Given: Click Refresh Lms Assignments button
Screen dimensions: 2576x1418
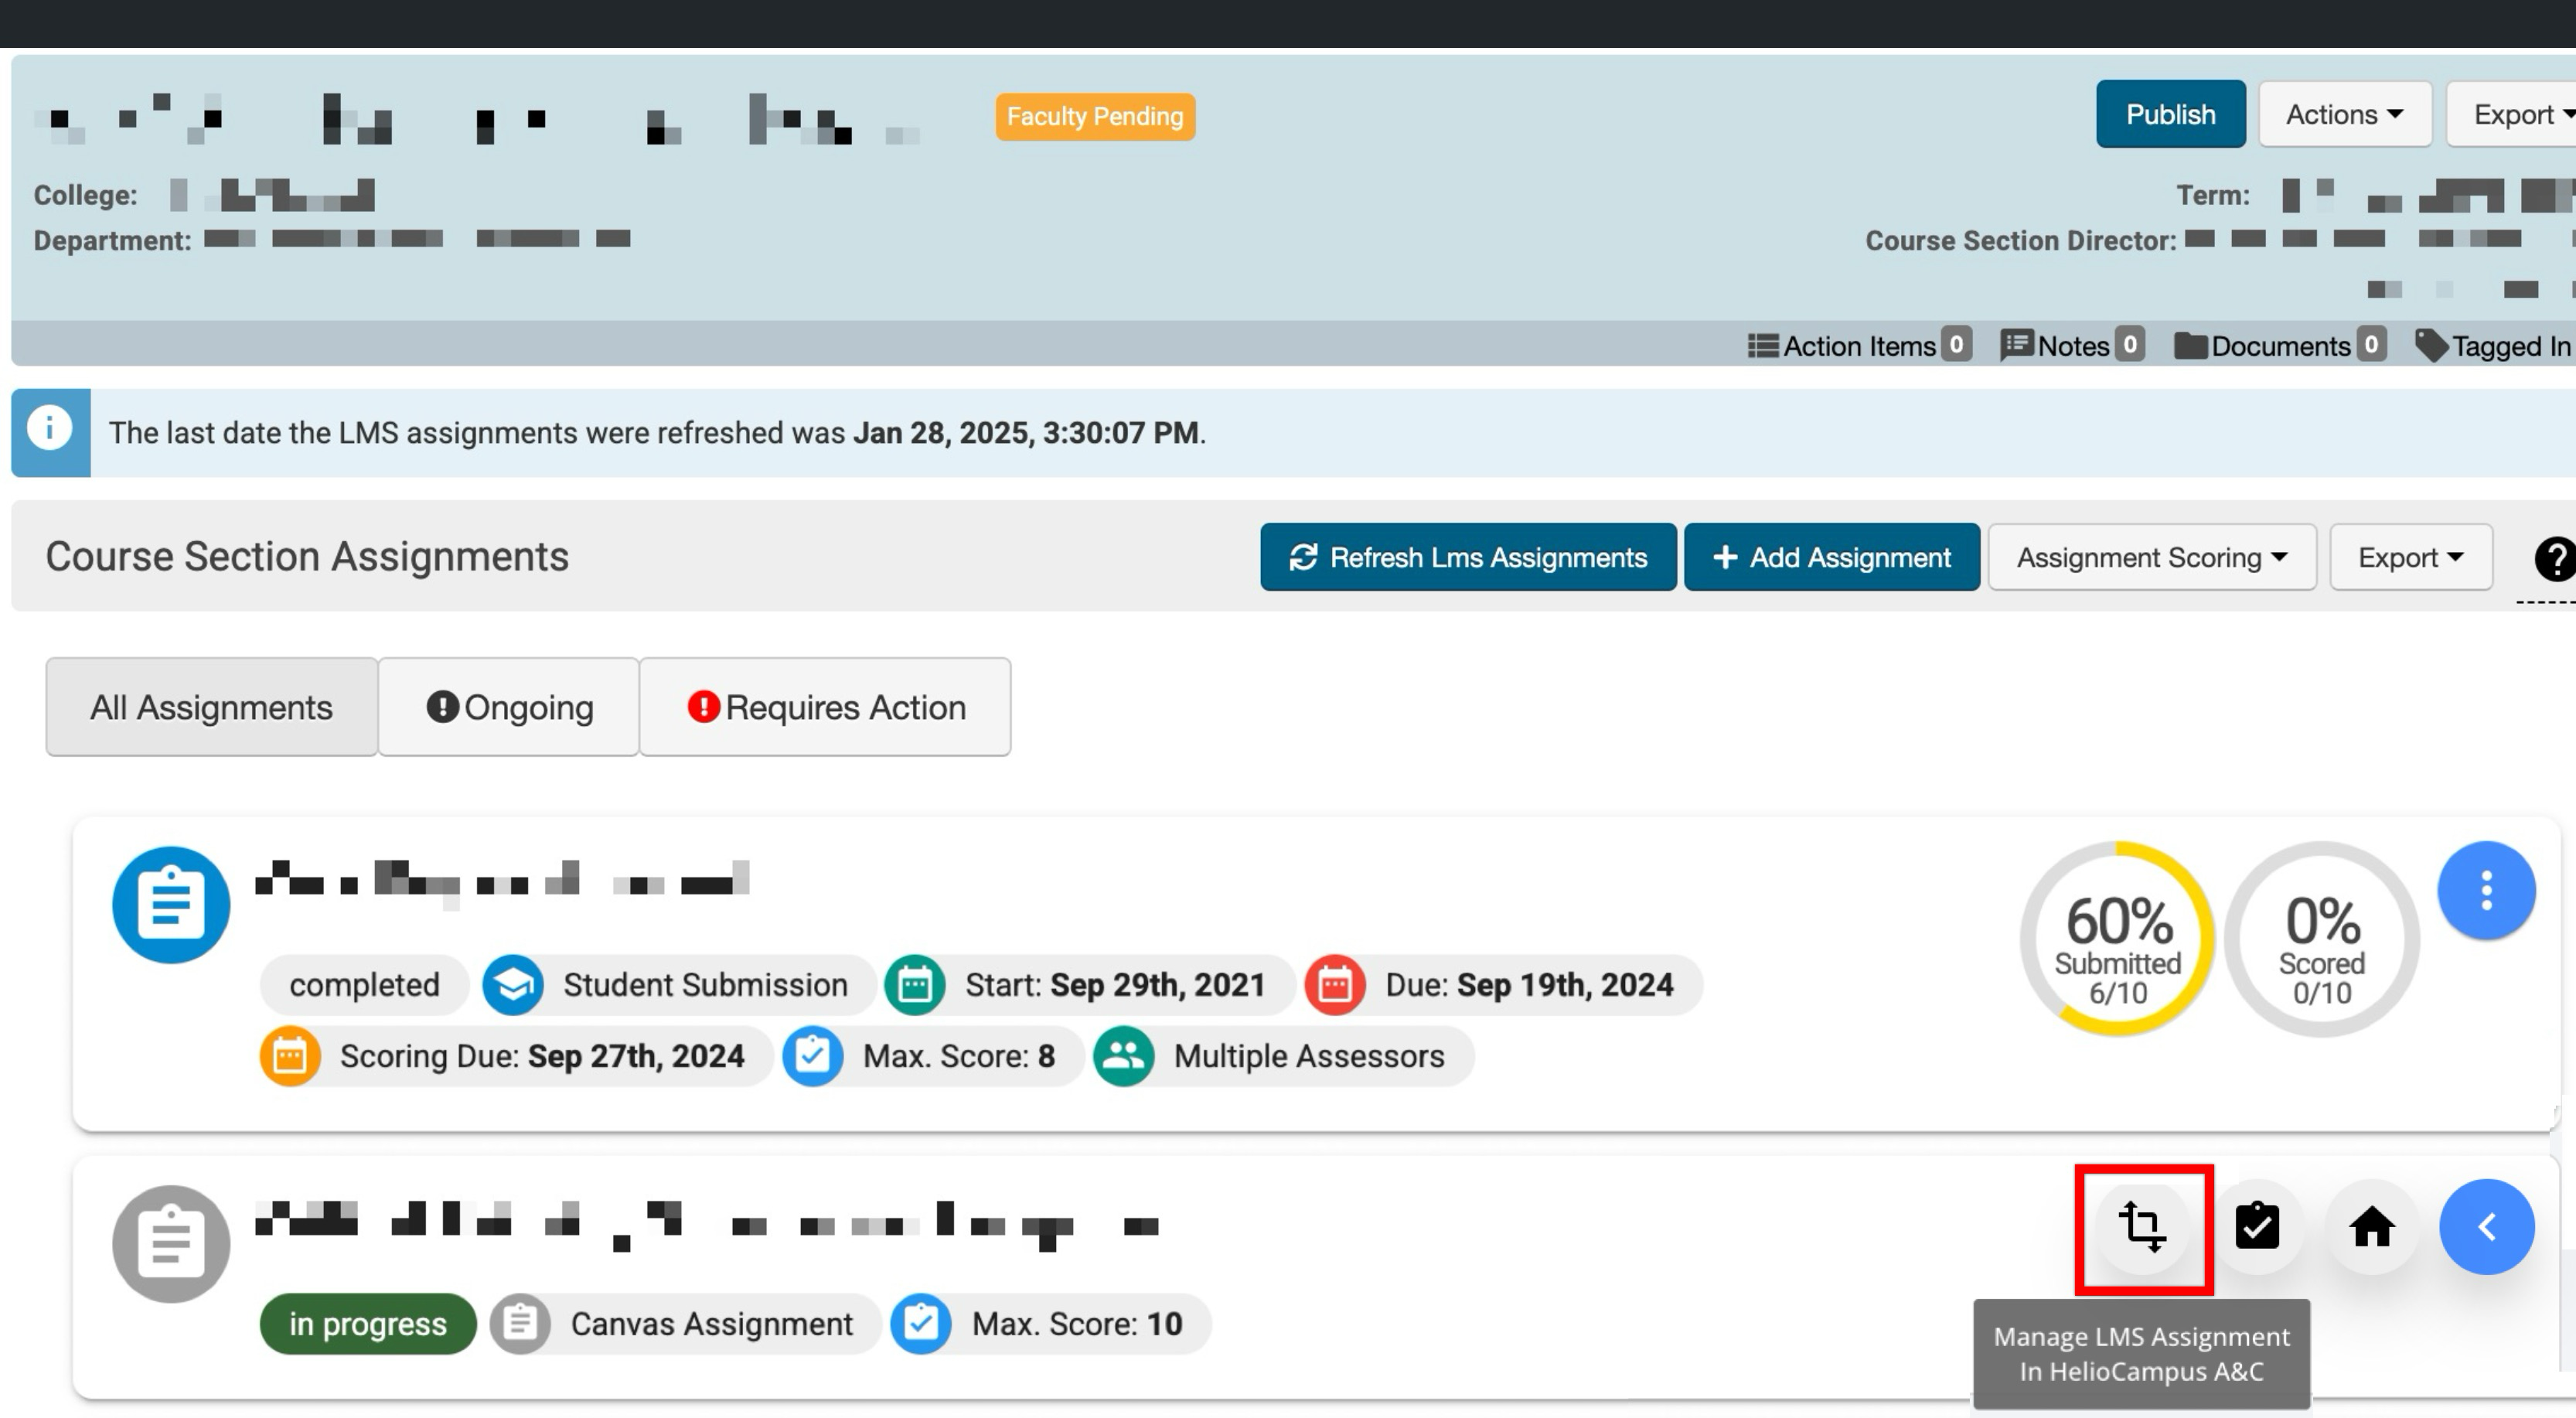Looking at the screenshot, I should [x=1467, y=558].
